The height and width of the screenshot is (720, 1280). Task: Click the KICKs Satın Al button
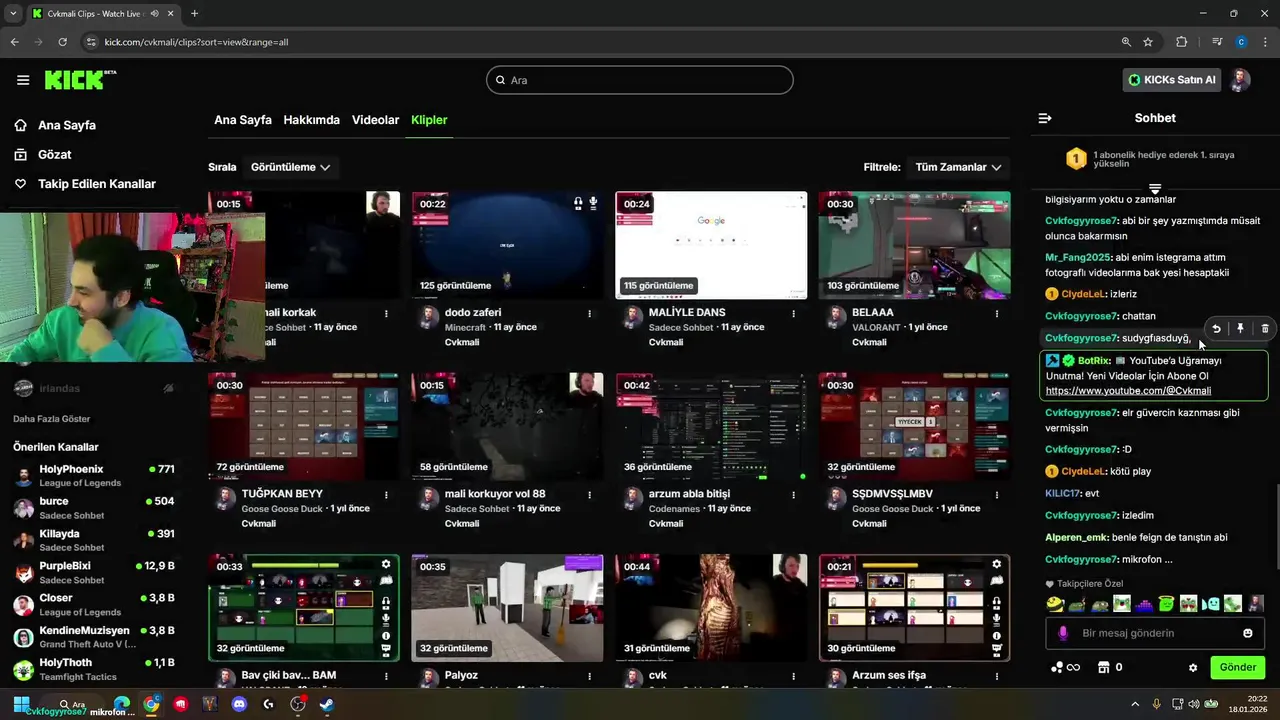tap(1173, 80)
